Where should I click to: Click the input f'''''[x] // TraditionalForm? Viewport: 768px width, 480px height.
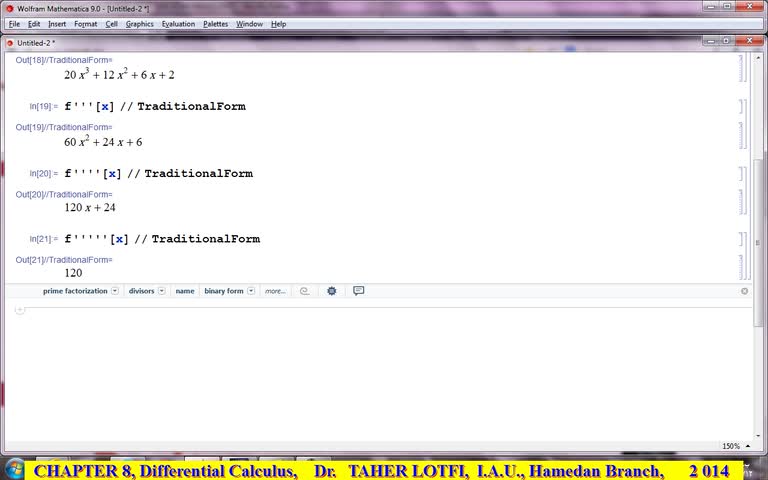coord(162,239)
